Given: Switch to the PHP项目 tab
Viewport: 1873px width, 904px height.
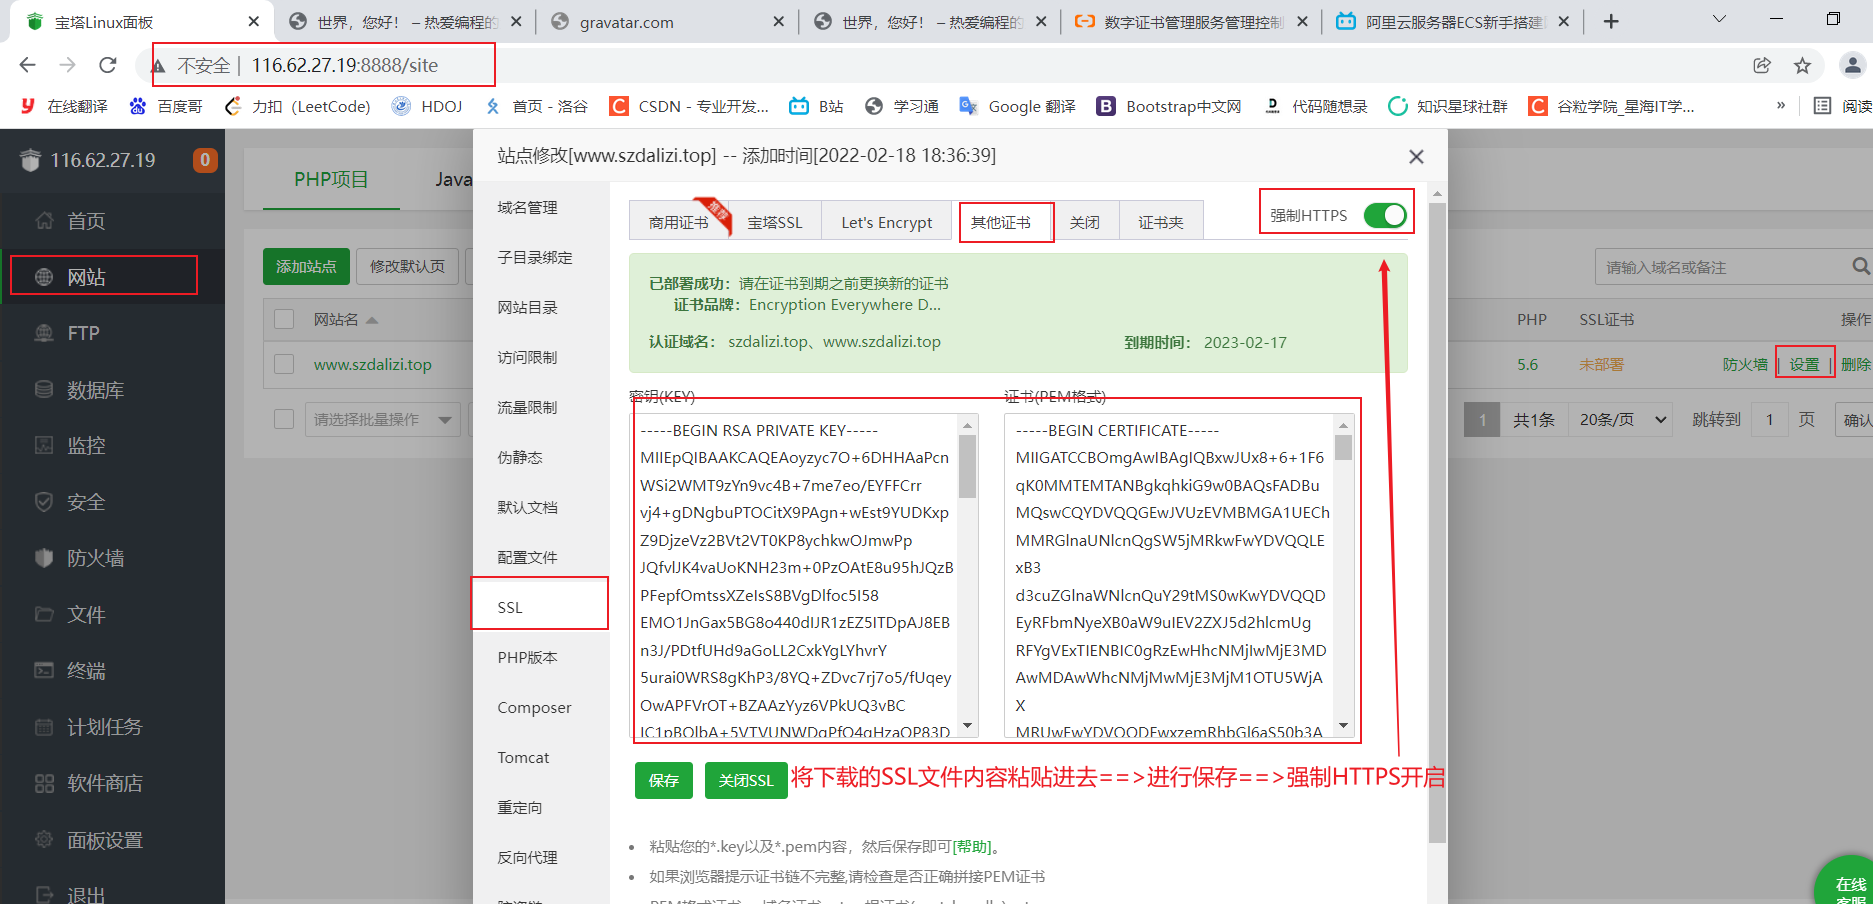Looking at the screenshot, I should tap(331, 179).
